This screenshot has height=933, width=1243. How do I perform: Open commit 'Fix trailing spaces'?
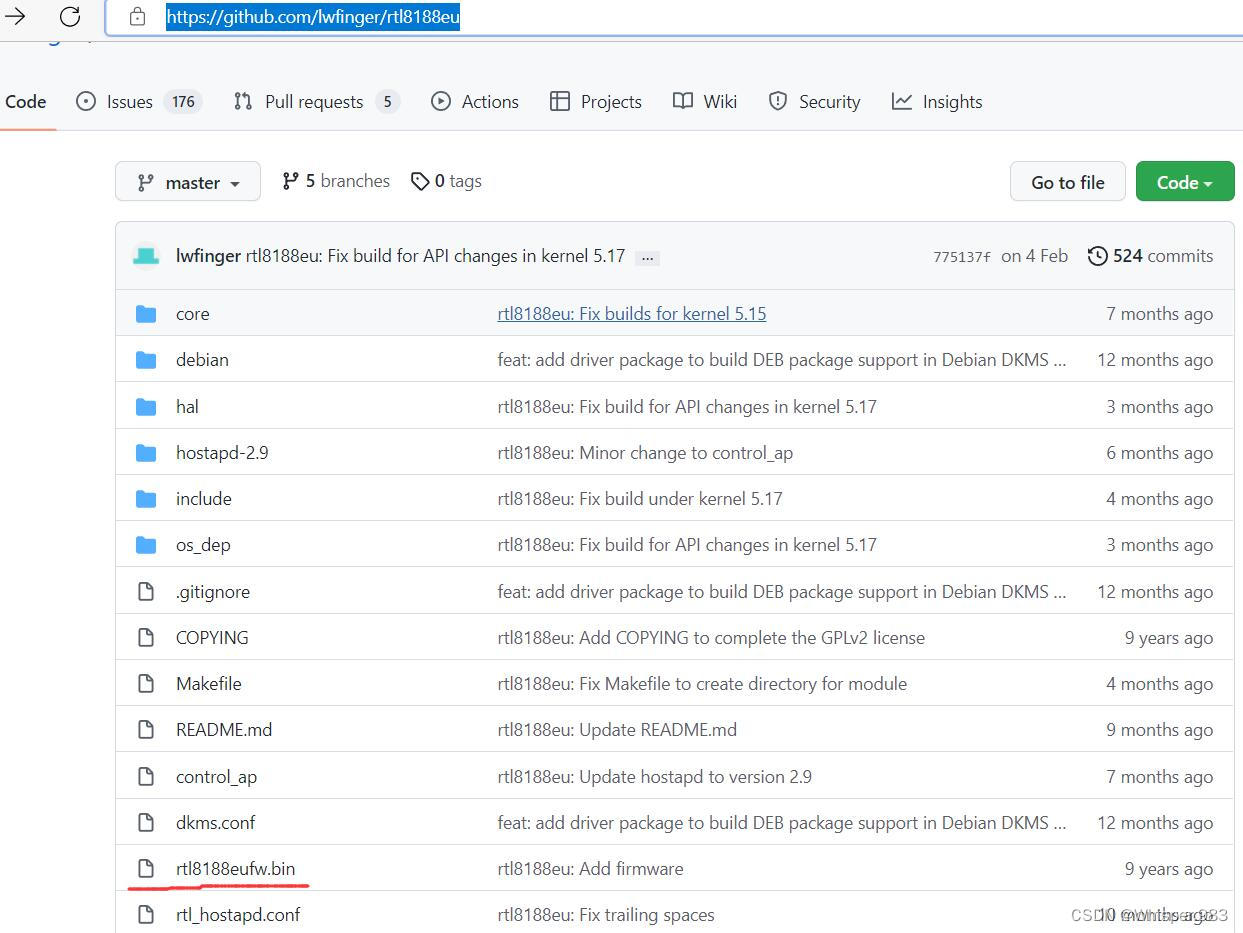(x=606, y=915)
